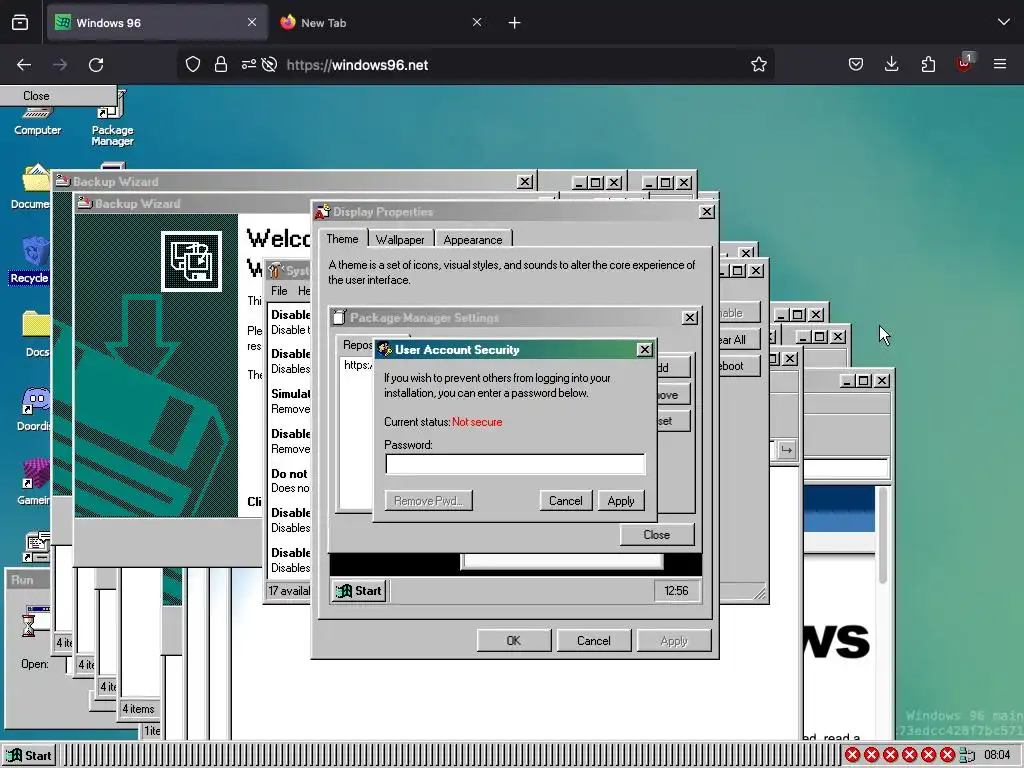Click Start in theme preview
Viewport: 1024px width, 768px height.
click(359, 591)
